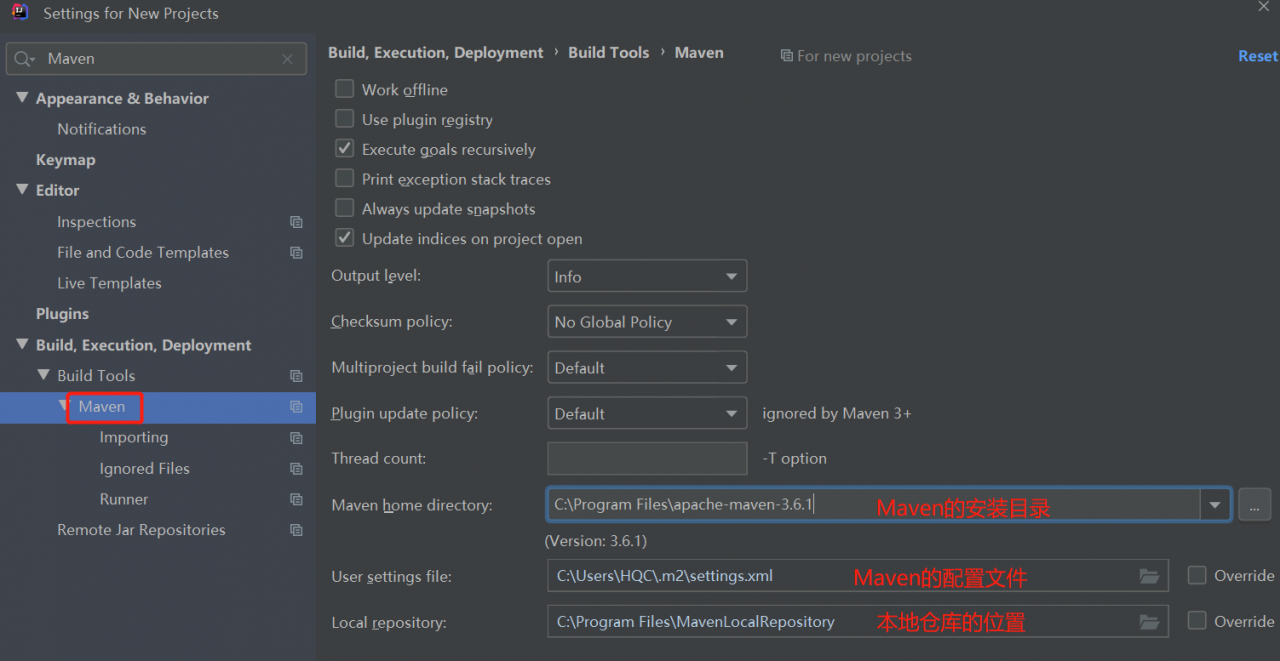Open Runner settings under Maven
Screen dimensions: 1280x661
(x=124, y=499)
